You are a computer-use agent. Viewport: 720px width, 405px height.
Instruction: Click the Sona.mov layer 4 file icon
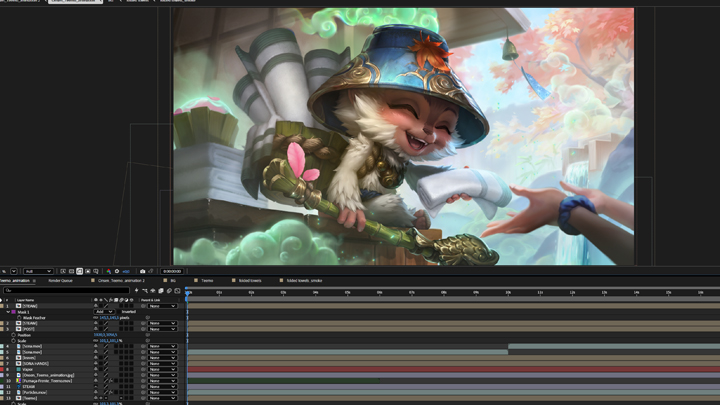point(18,346)
